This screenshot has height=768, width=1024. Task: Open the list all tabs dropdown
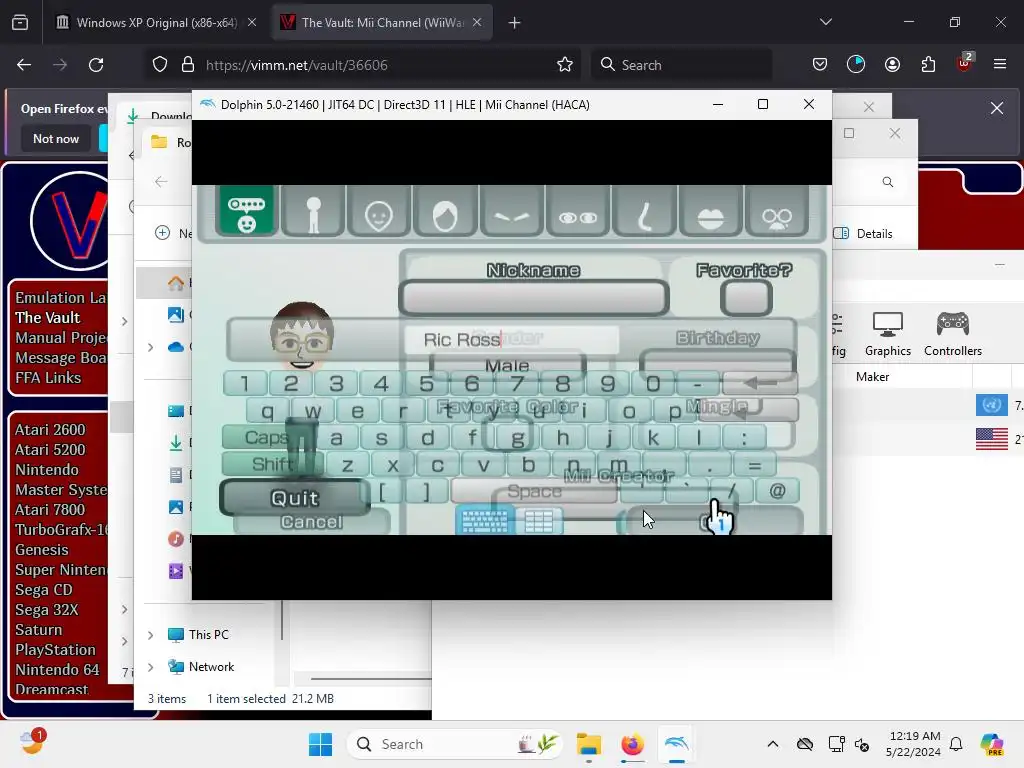[x=825, y=22]
